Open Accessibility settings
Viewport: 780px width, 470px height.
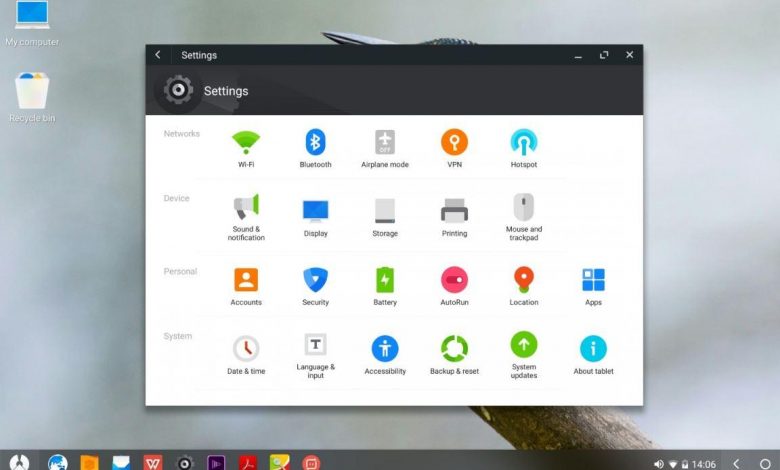point(385,355)
